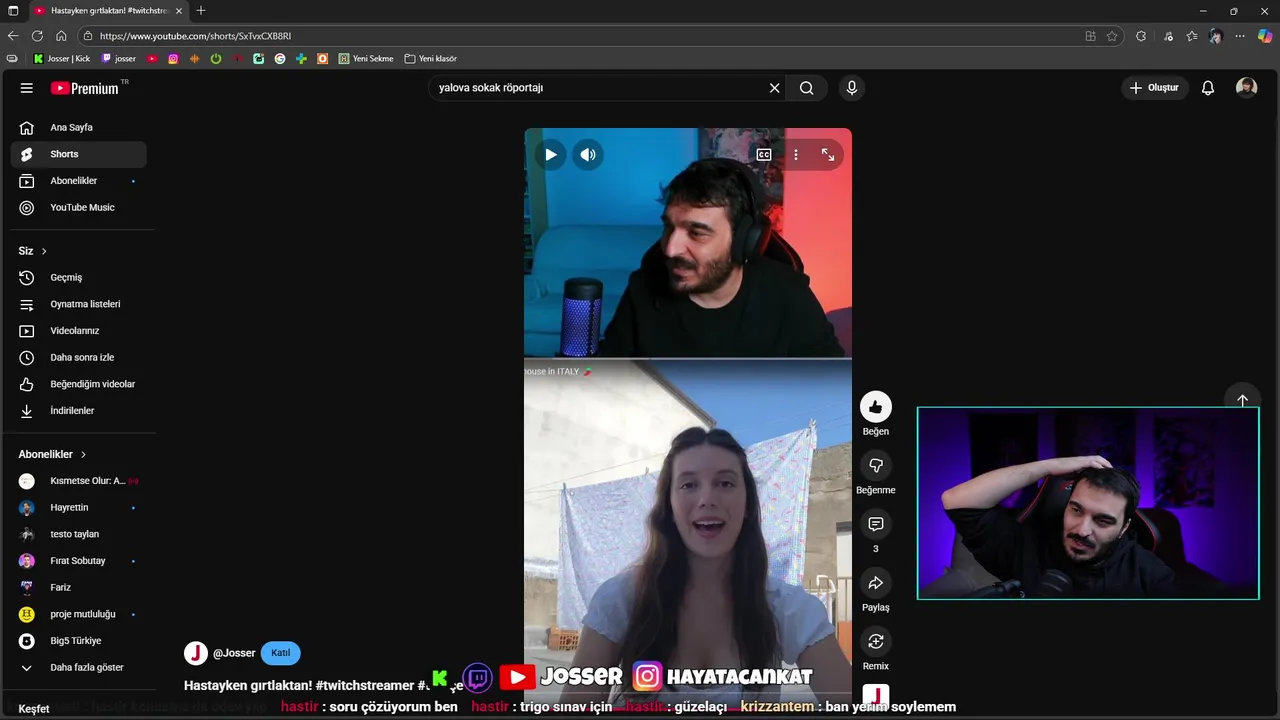The image size is (1280, 720).
Task: Open Josser | Kick bookmark
Action: point(62,59)
